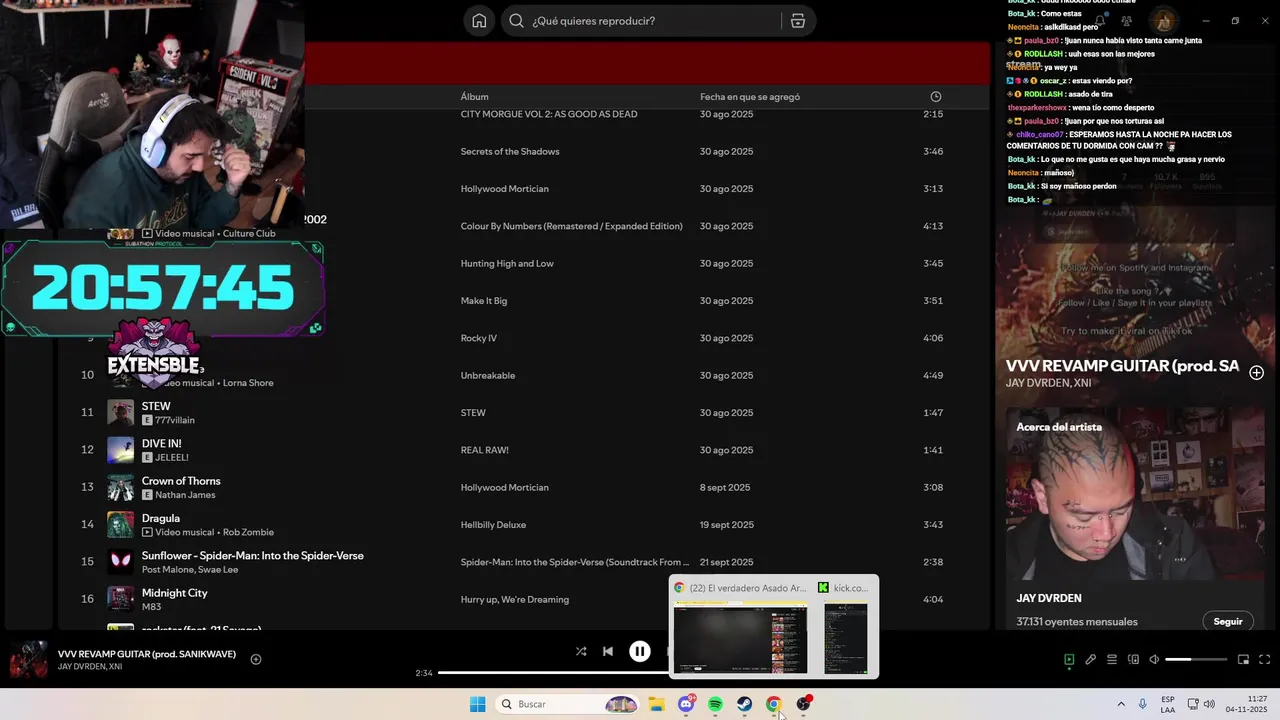Click the magnifying glass in Spotify search

click(x=516, y=21)
